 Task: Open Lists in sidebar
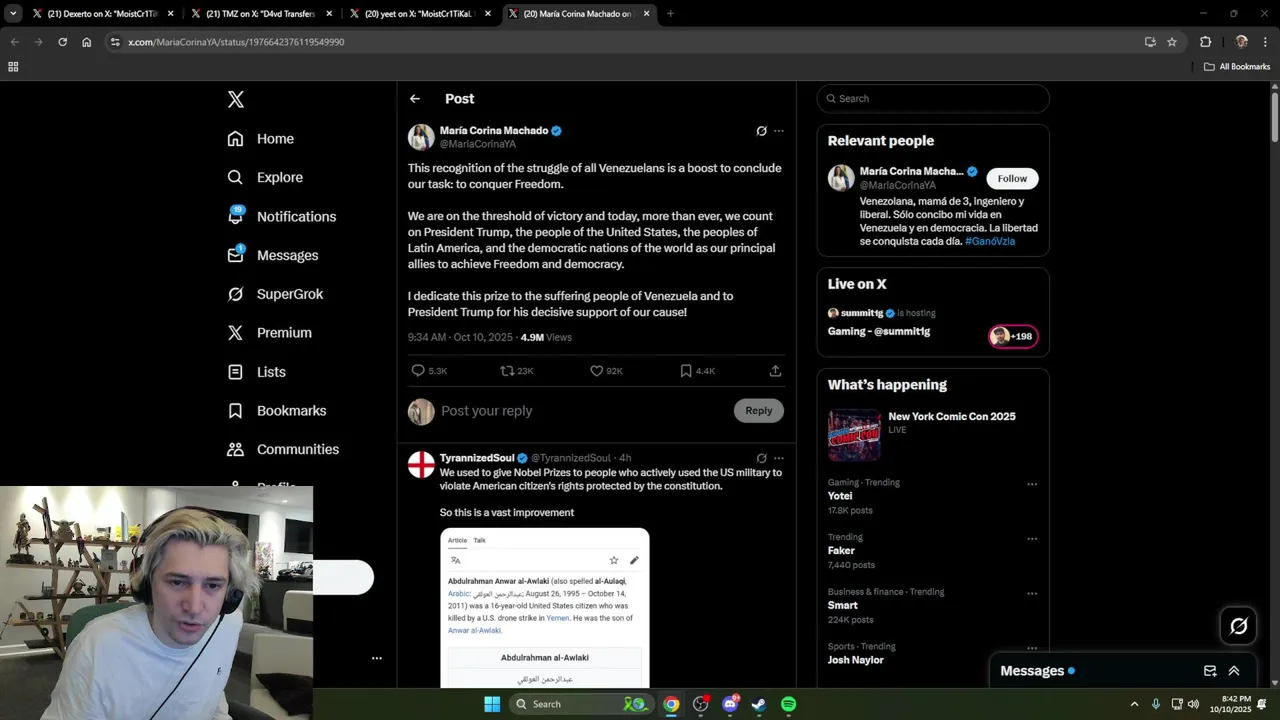(x=257, y=372)
